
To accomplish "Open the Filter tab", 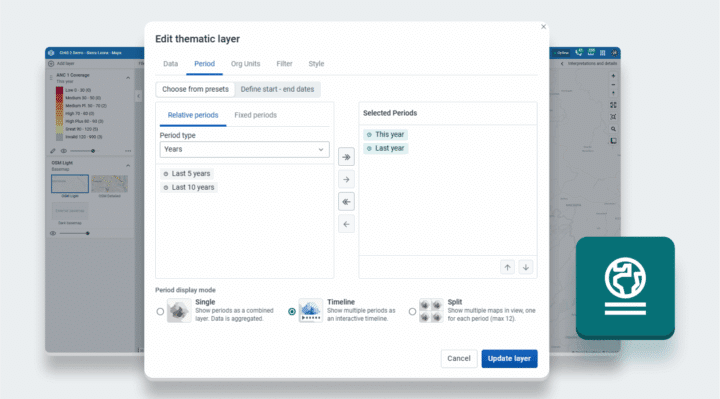I will click(x=284, y=64).
